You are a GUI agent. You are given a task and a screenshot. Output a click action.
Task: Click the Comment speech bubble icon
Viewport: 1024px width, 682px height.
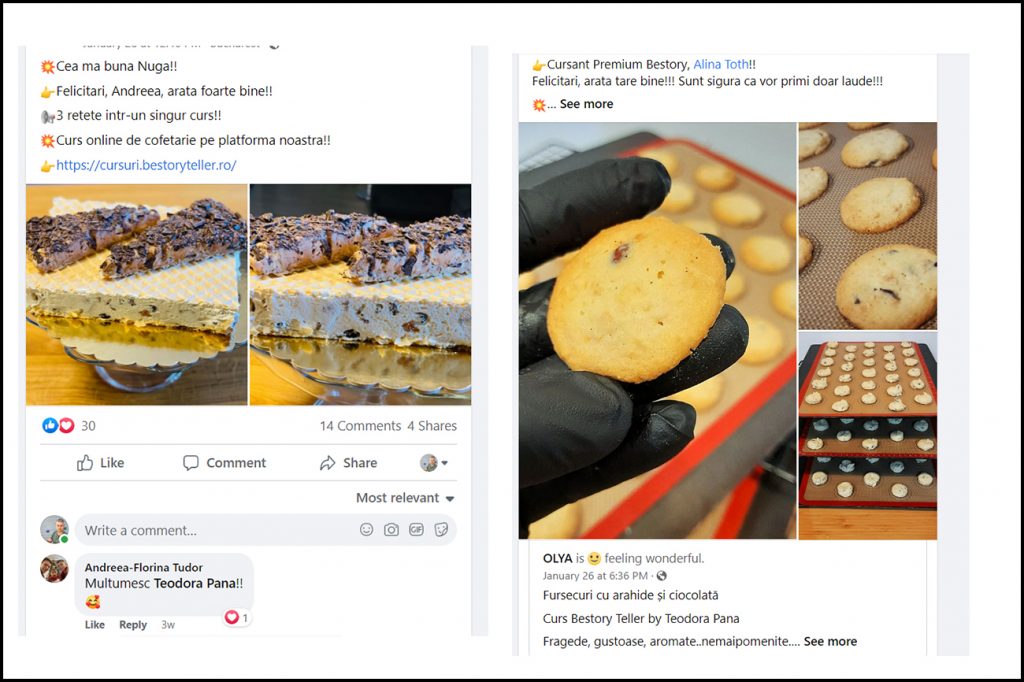pos(190,463)
